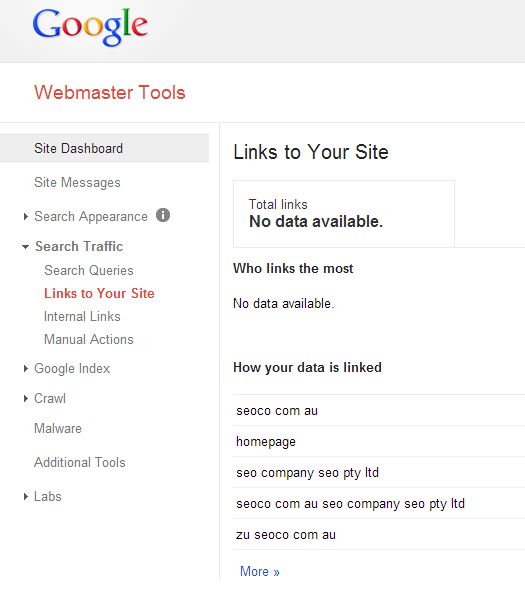Click the More » link
This screenshot has height=601, width=525.
[x=260, y=571]
